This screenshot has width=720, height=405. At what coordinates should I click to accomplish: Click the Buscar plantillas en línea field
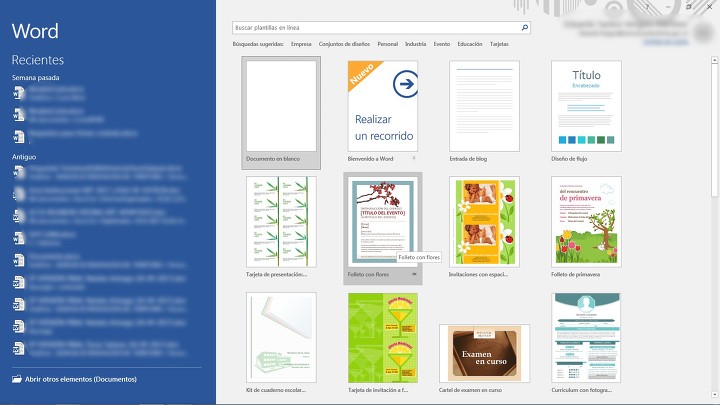pyautogui.click(x=375, y=28)
